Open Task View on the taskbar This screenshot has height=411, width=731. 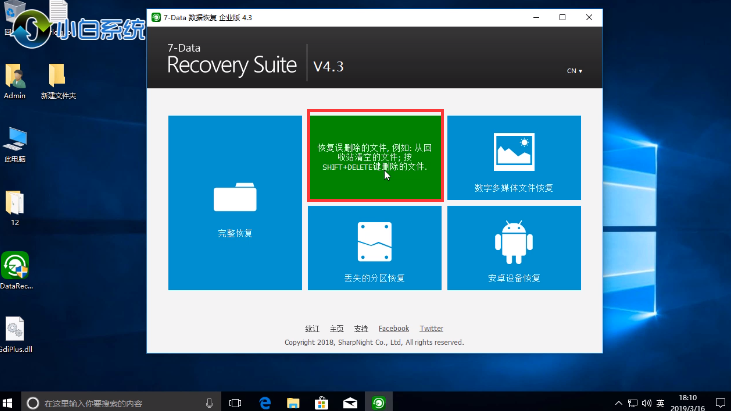point(238,402)
